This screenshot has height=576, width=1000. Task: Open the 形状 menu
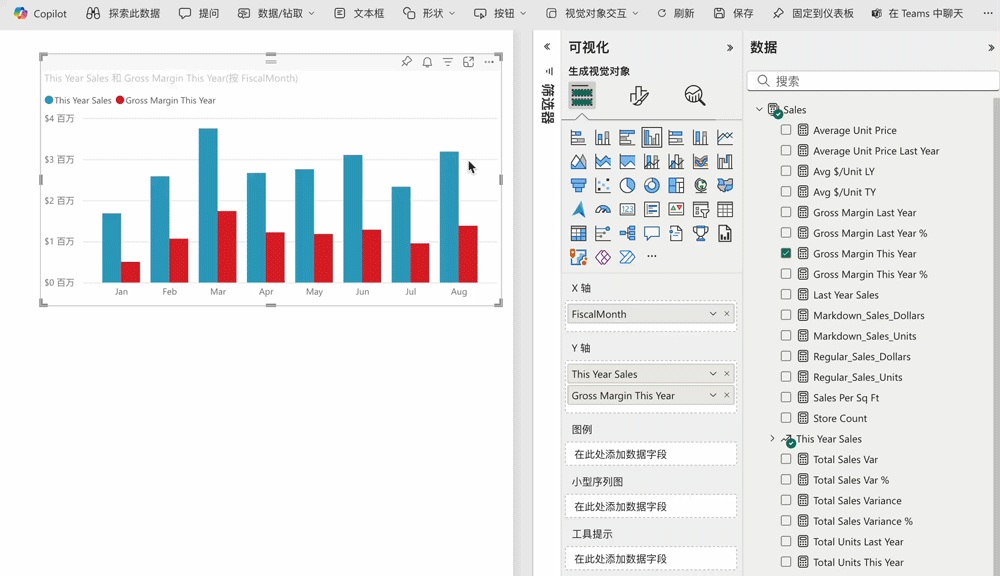click(x=429, y=14)
